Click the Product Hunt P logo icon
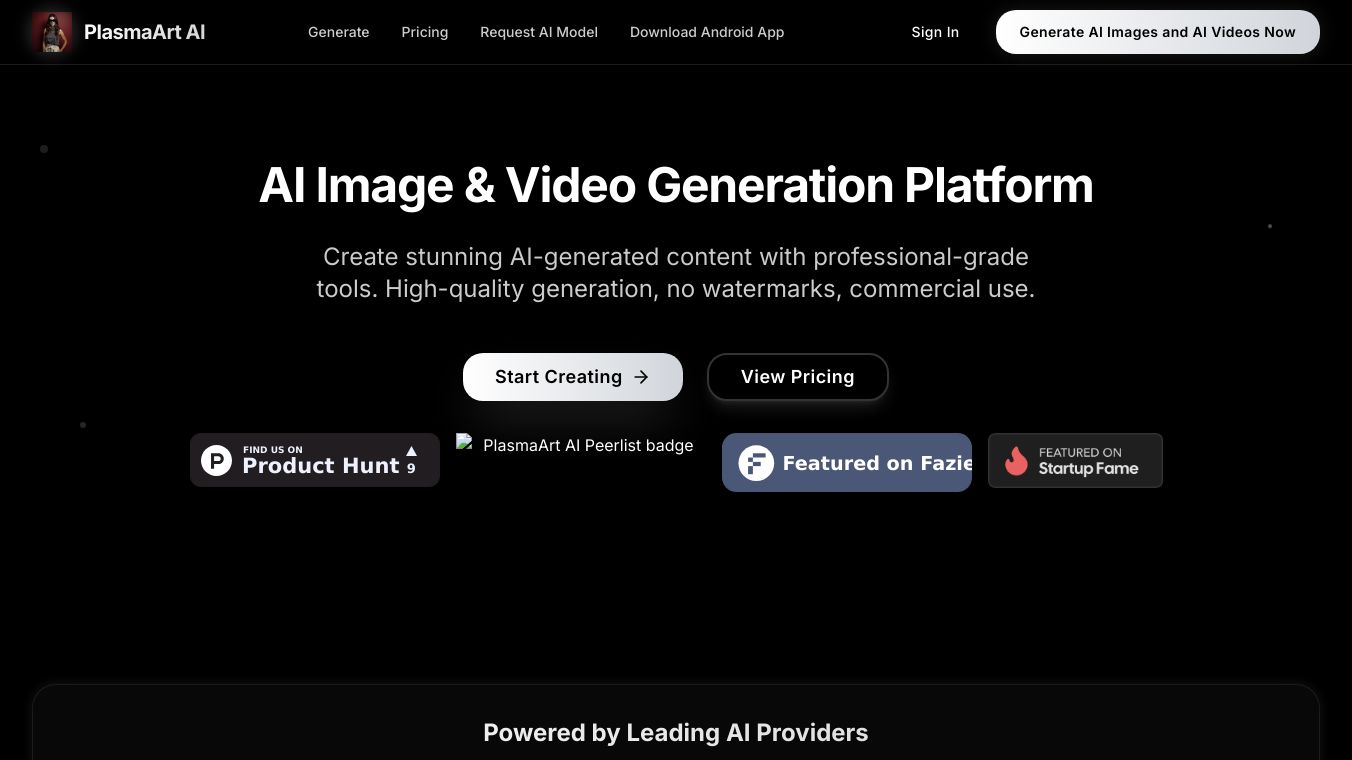The height and width of the screenshot is (760, 1352). [x=216, y=460]
